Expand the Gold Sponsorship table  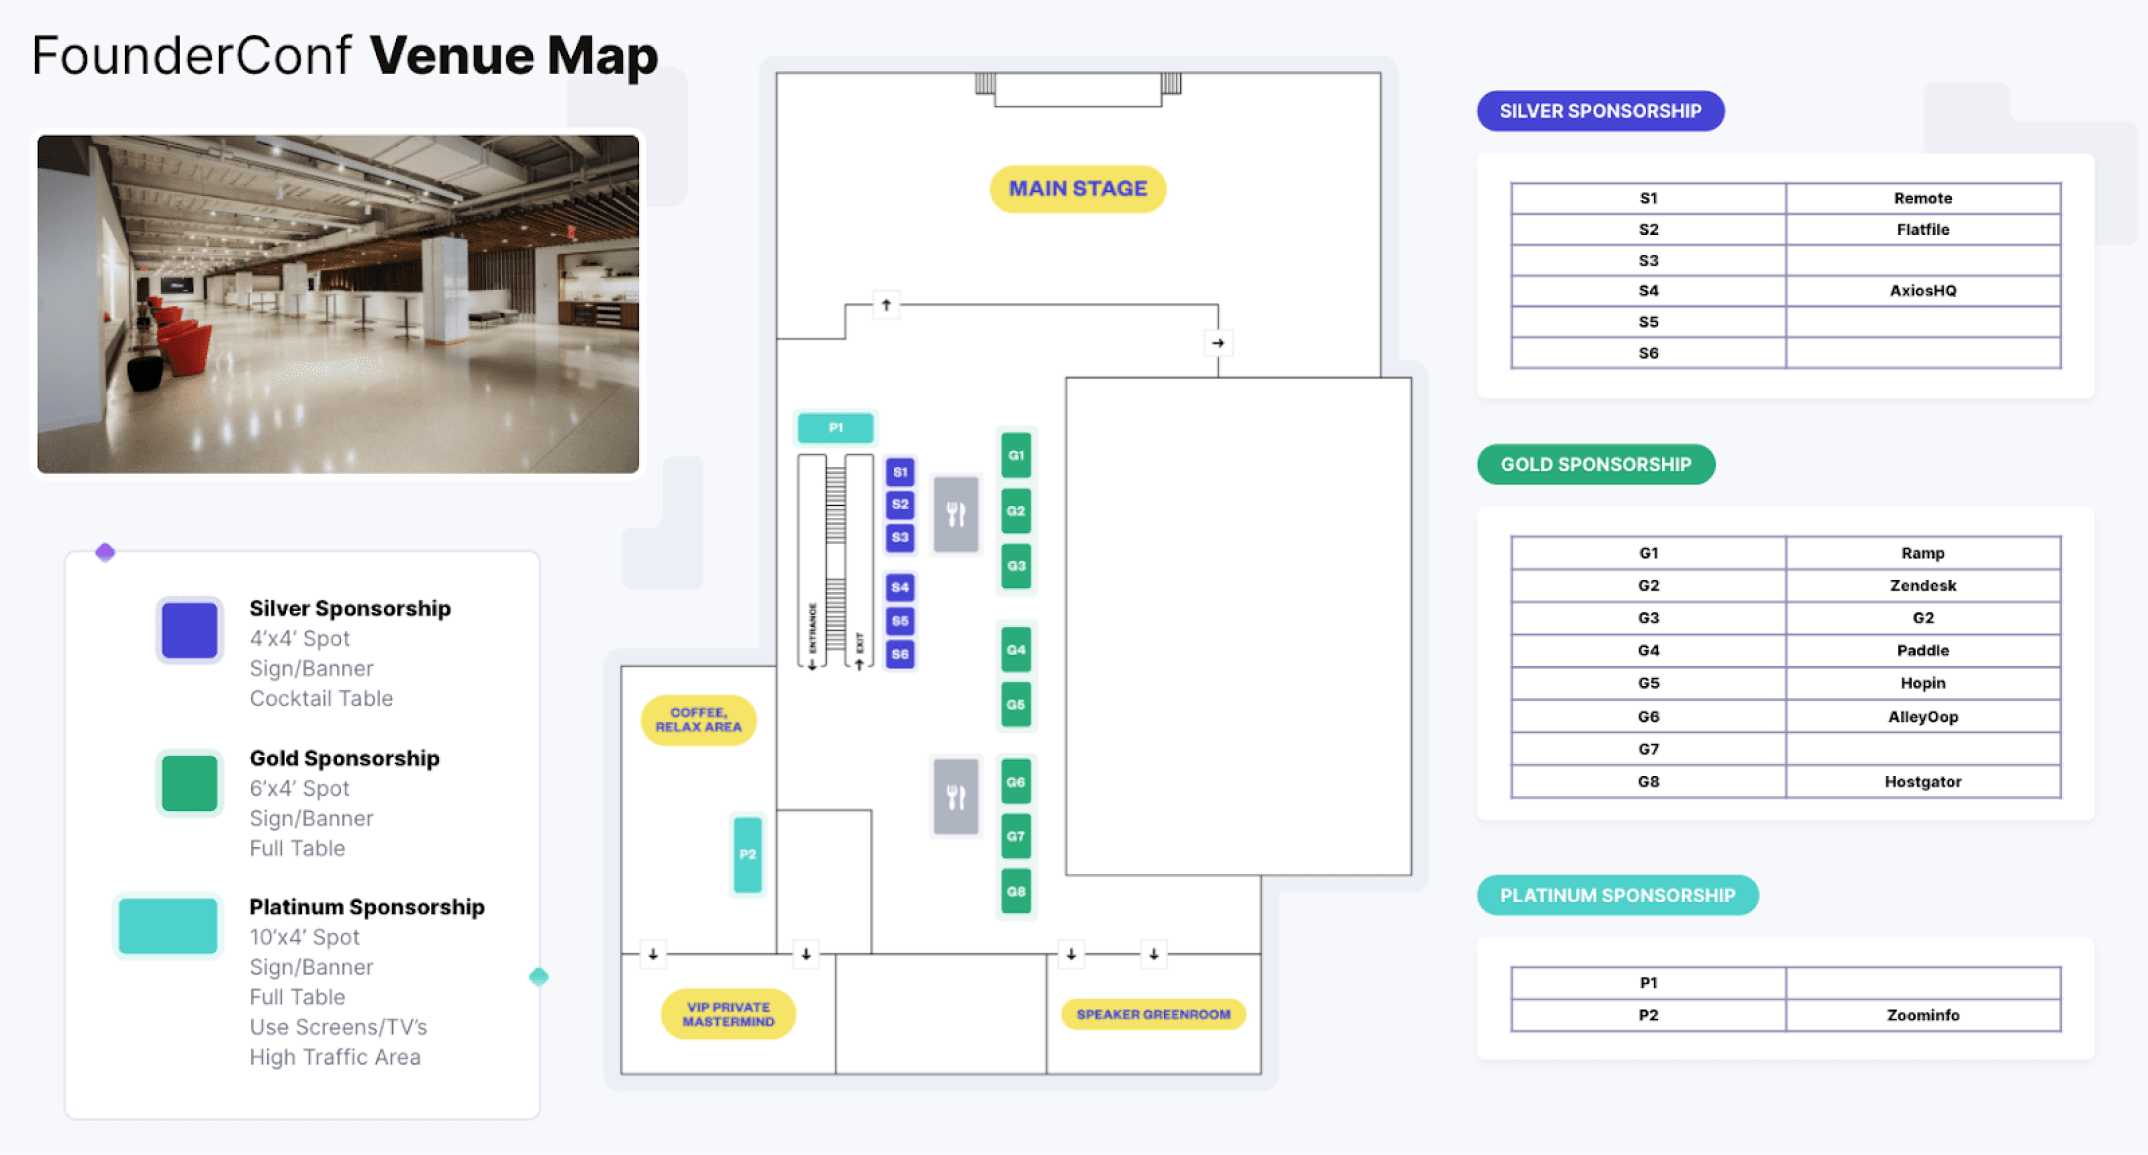1595,464
